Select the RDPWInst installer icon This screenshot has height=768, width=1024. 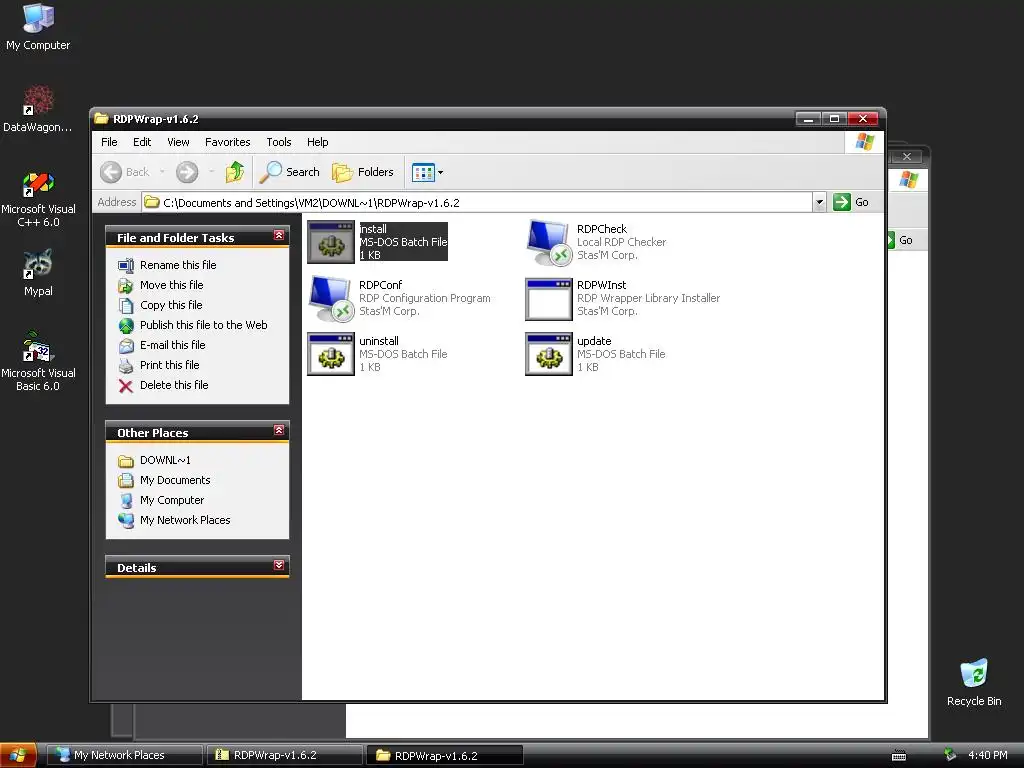[549, 299]
